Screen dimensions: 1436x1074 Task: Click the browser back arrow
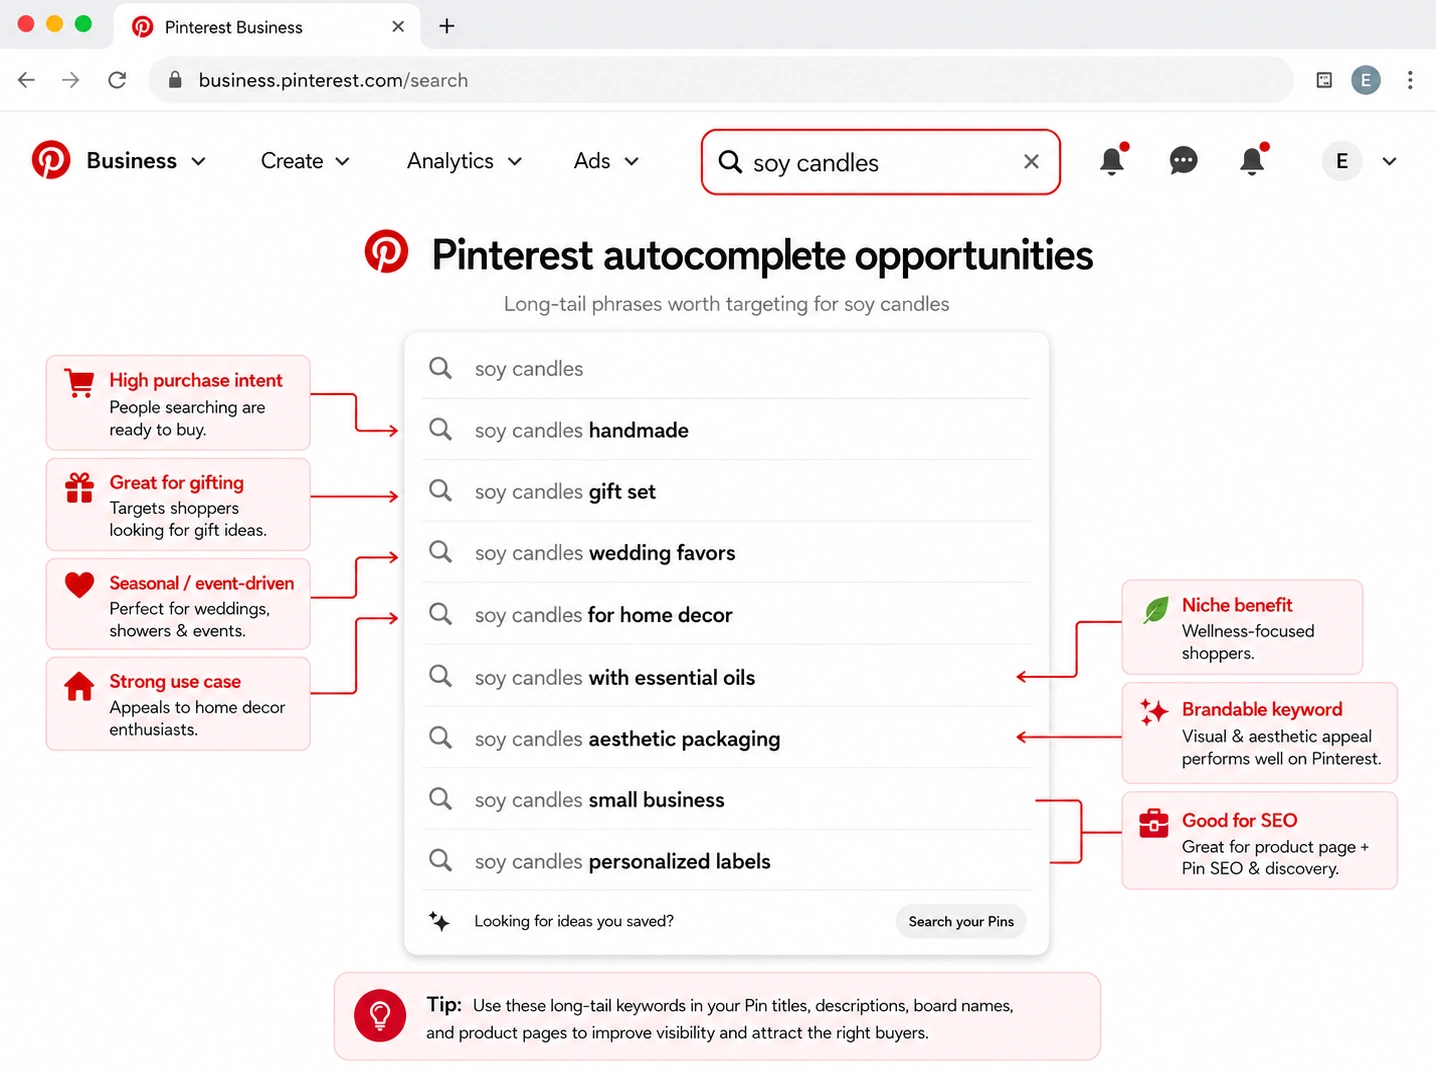point(26,80)
